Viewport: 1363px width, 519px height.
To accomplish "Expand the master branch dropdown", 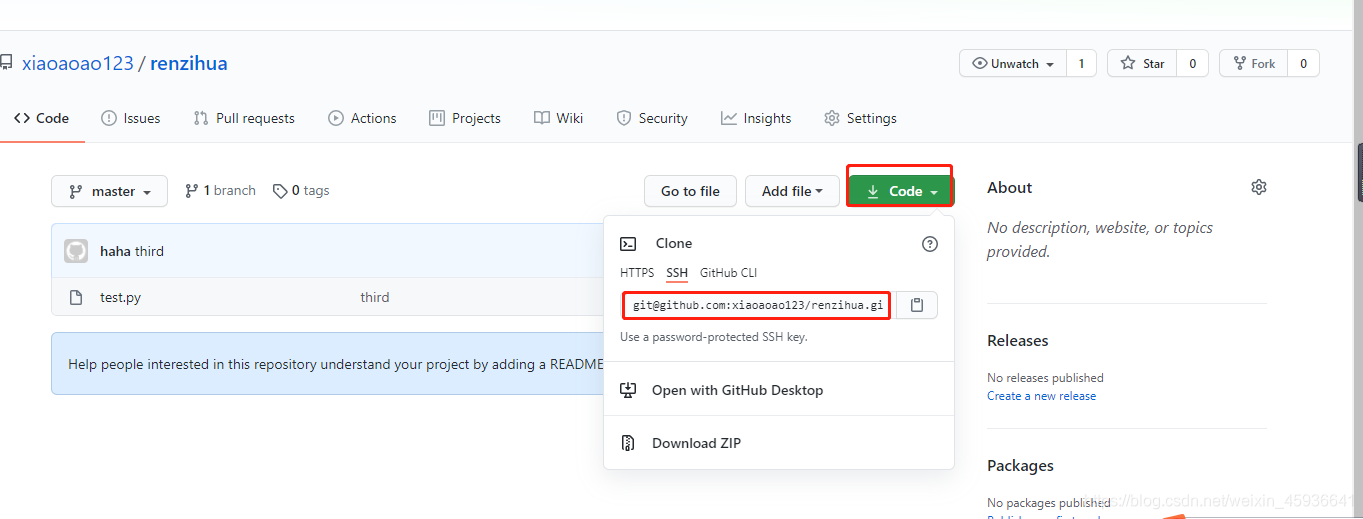I will coord(110,191).
